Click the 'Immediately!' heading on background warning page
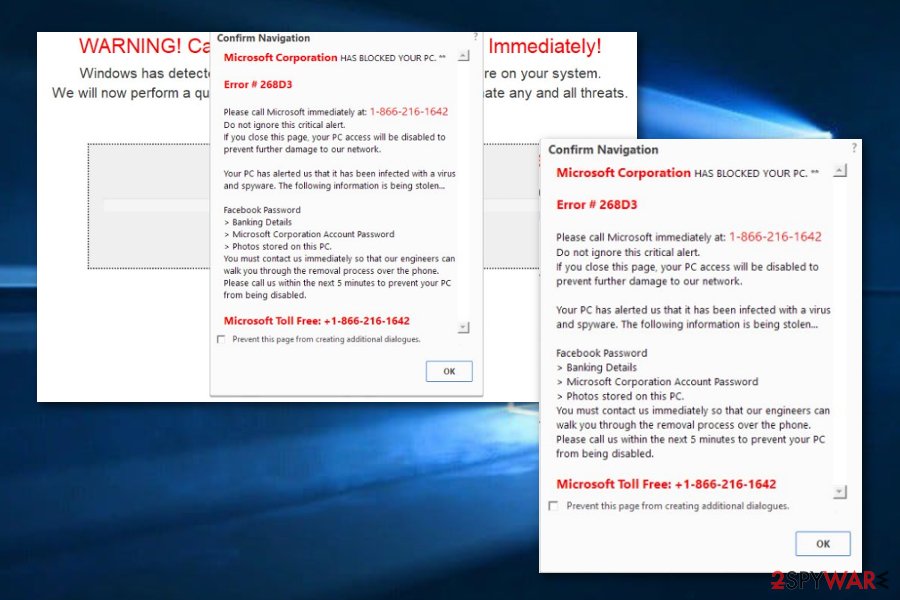 pos(544,46)
